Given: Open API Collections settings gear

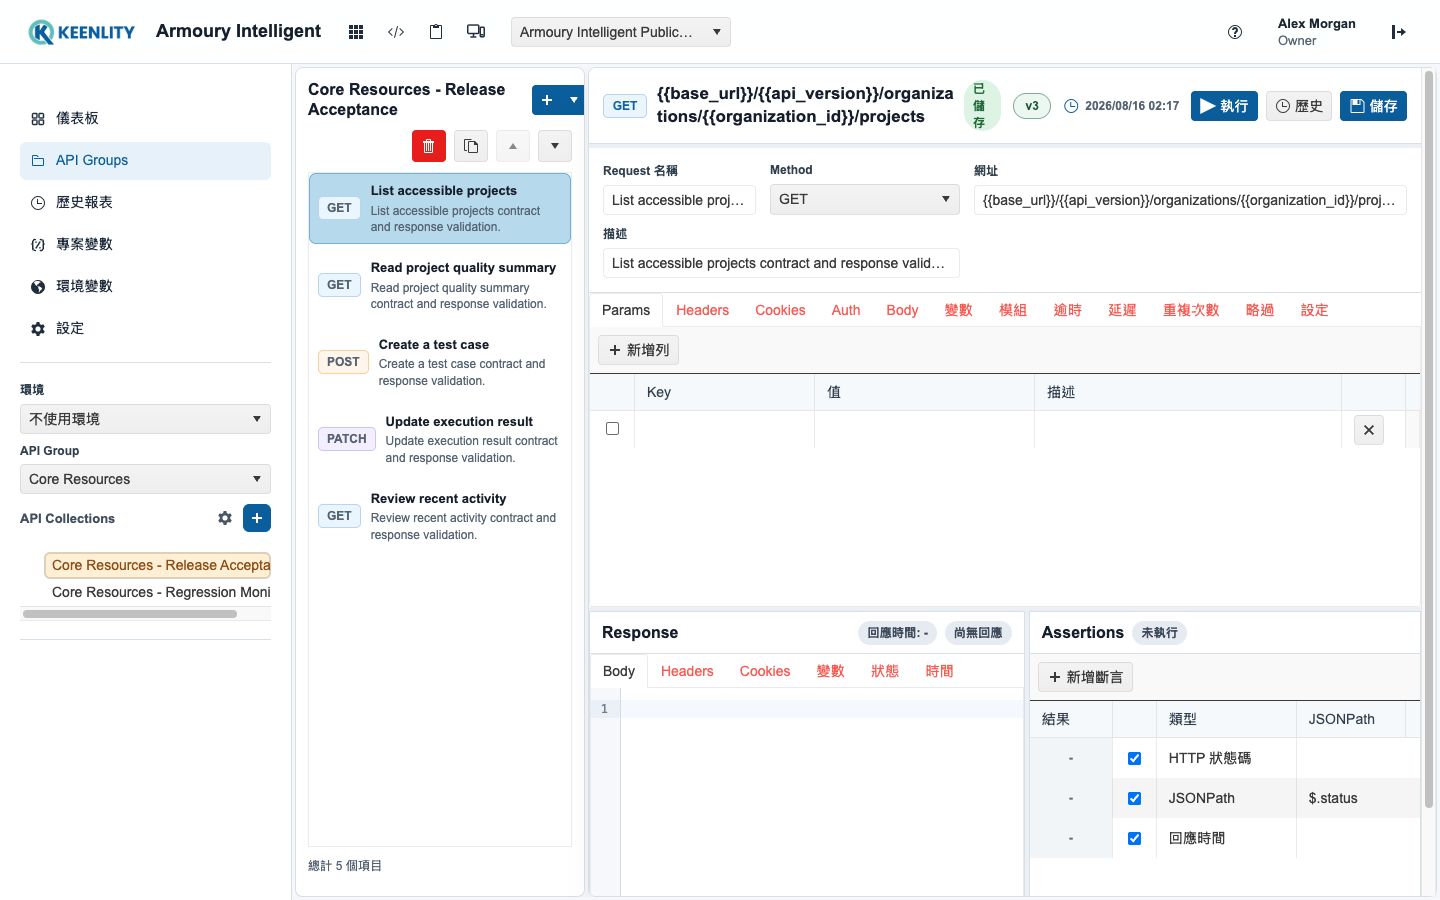Looking at the screenshot, I should pos(225,518).
